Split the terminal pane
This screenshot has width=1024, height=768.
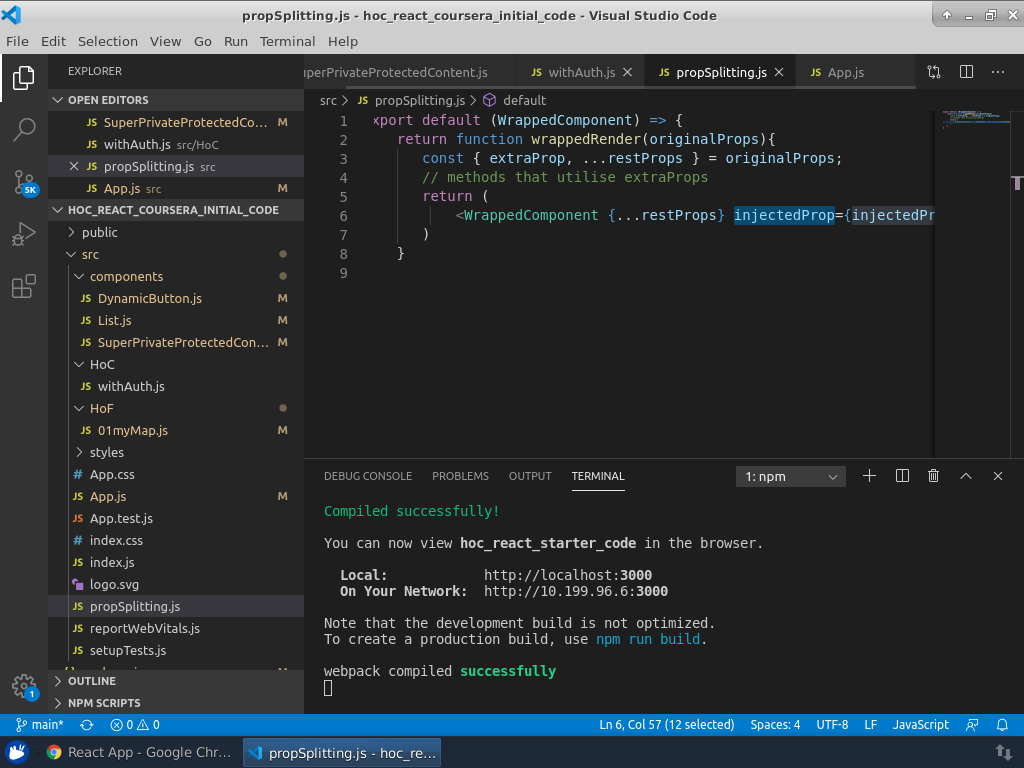(x=902, y=477)
